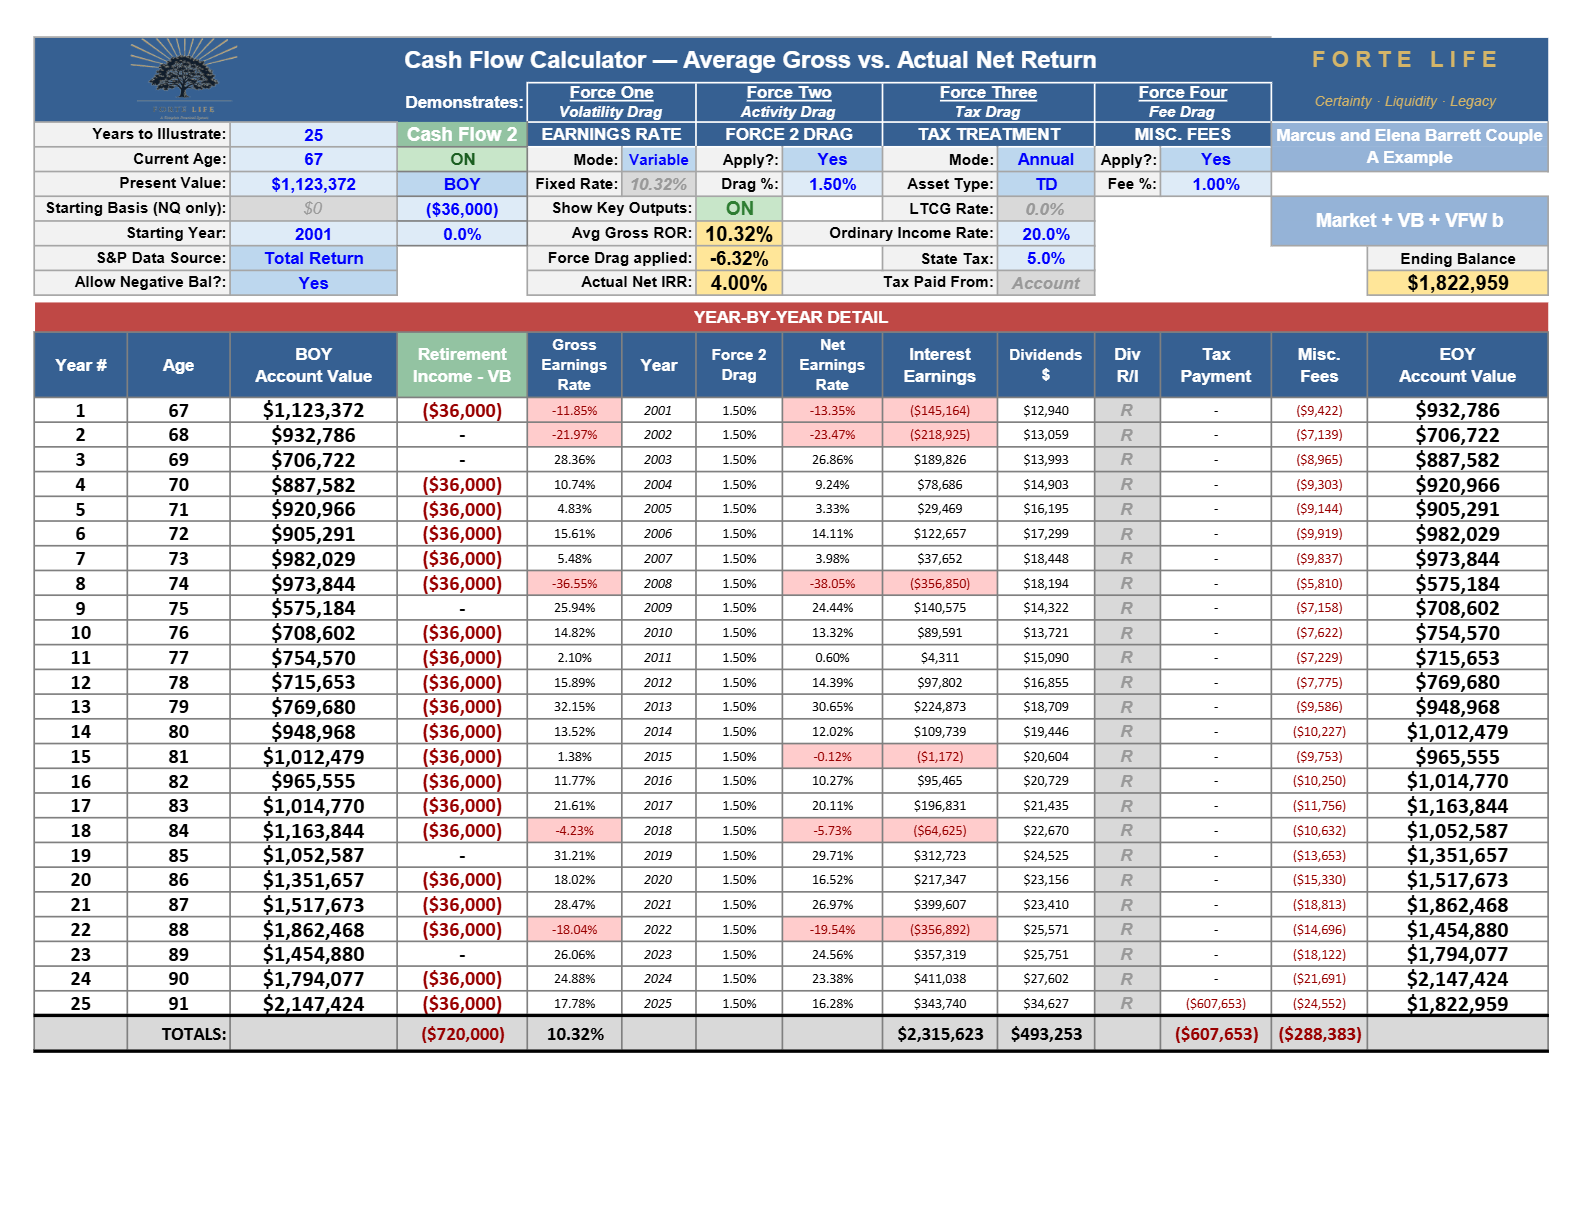Select the Avg Gross ROR 10.32% output
1584x1224 pixels.
tap(739, 234)
